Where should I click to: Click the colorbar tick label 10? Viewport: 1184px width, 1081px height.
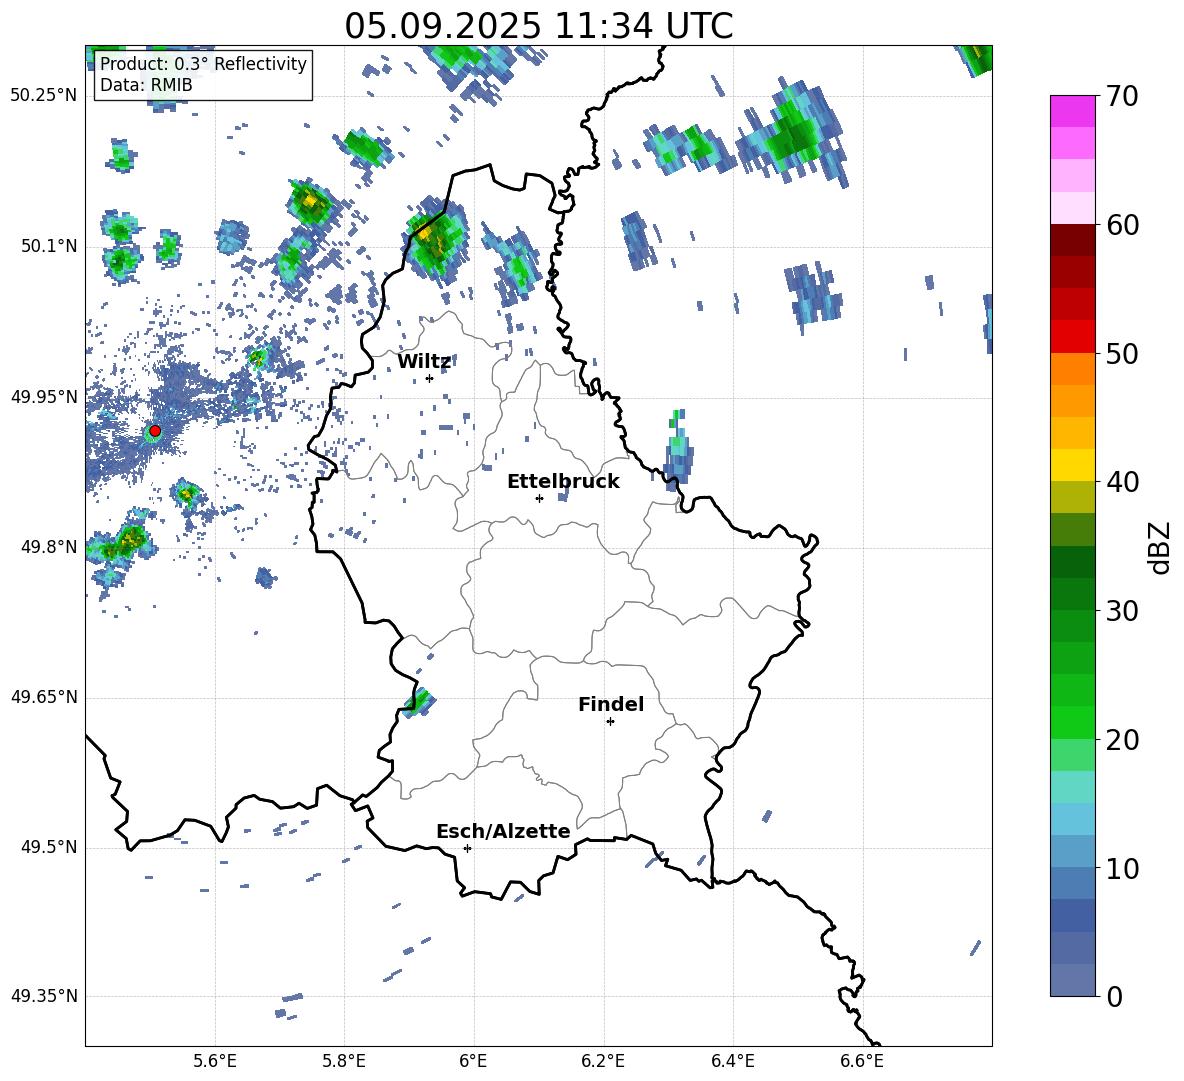coord(1122,868)
